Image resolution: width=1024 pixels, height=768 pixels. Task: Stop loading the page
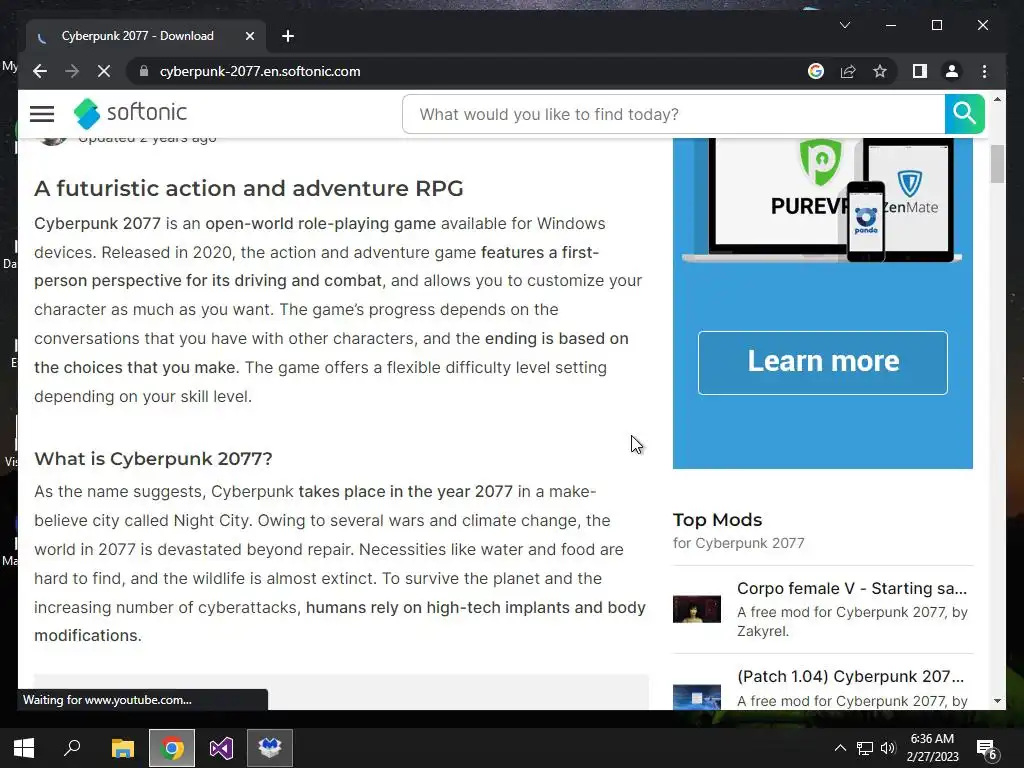pyautogui.click(x=104, y=71)
